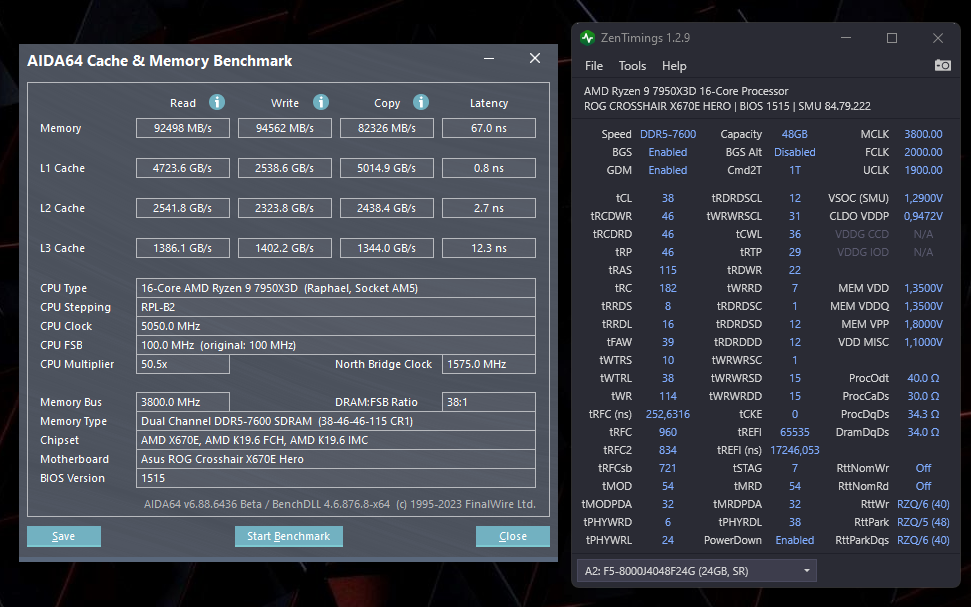Image resolution: width=971 pixels, height=607 pixels.
Task: Close the AIDA64 benchmark window
Action: pos(535,58)
